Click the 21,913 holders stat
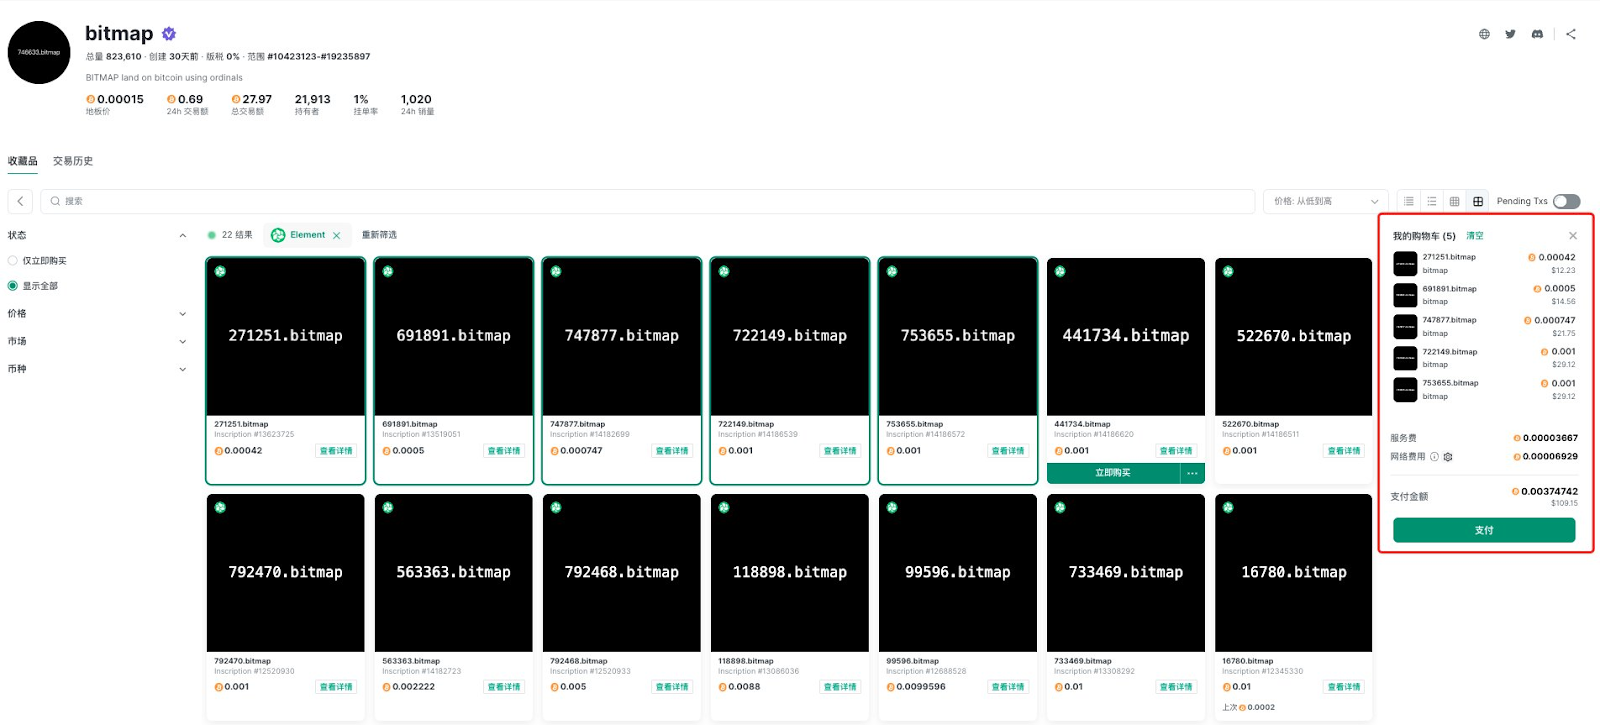1600x725 pixels. pos(312,99)
